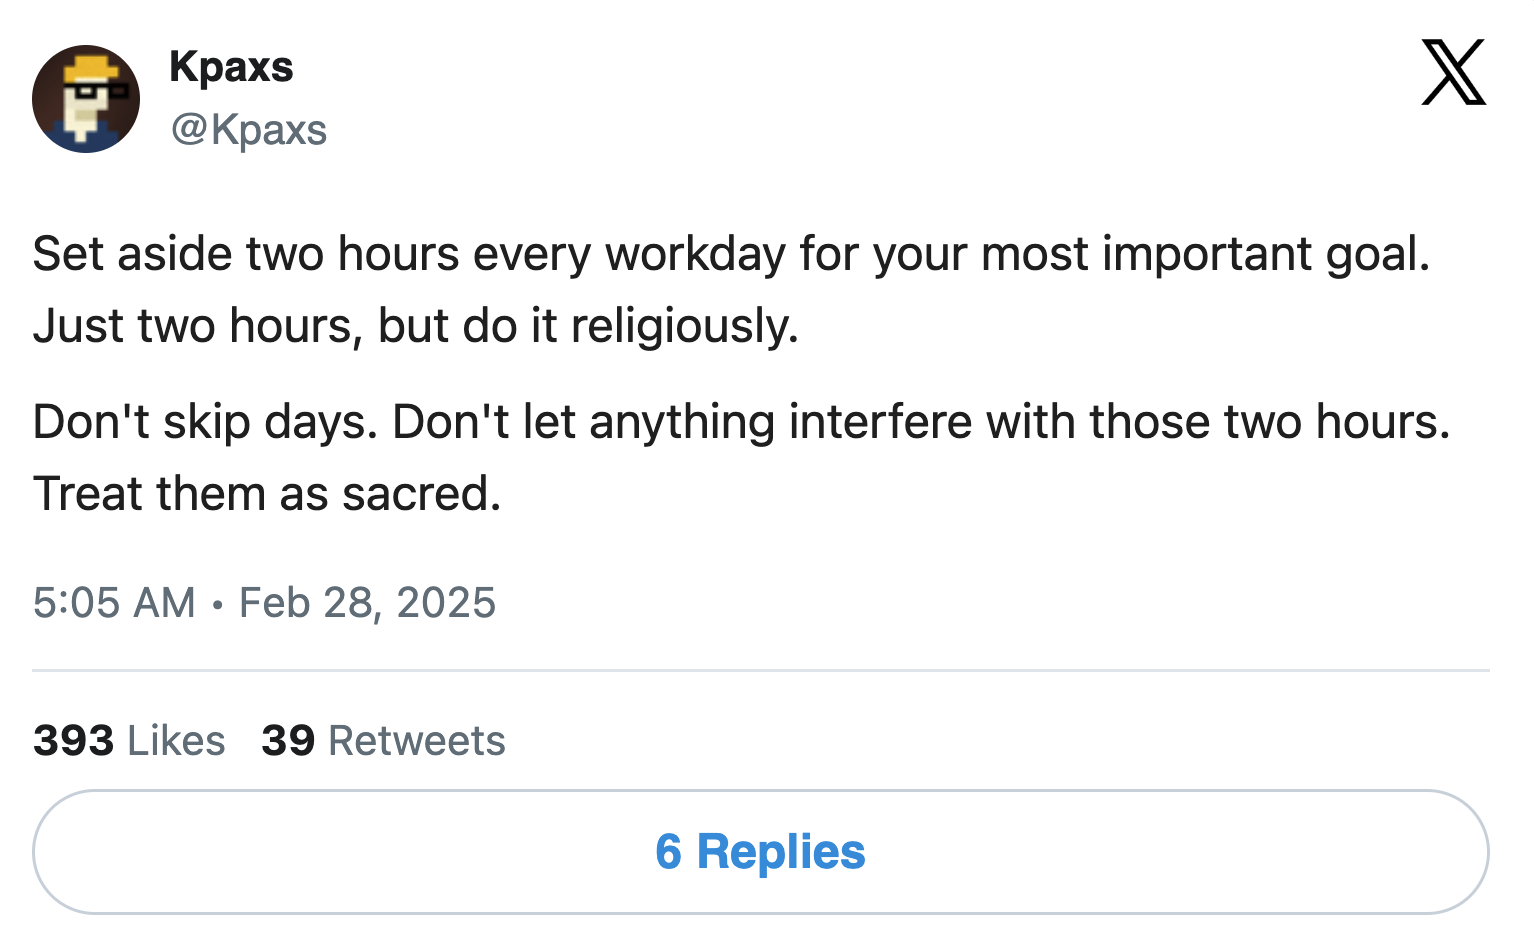Screen dimensions: 1534x930
Task: Click the number 393 in the stats
Action: 73,741
